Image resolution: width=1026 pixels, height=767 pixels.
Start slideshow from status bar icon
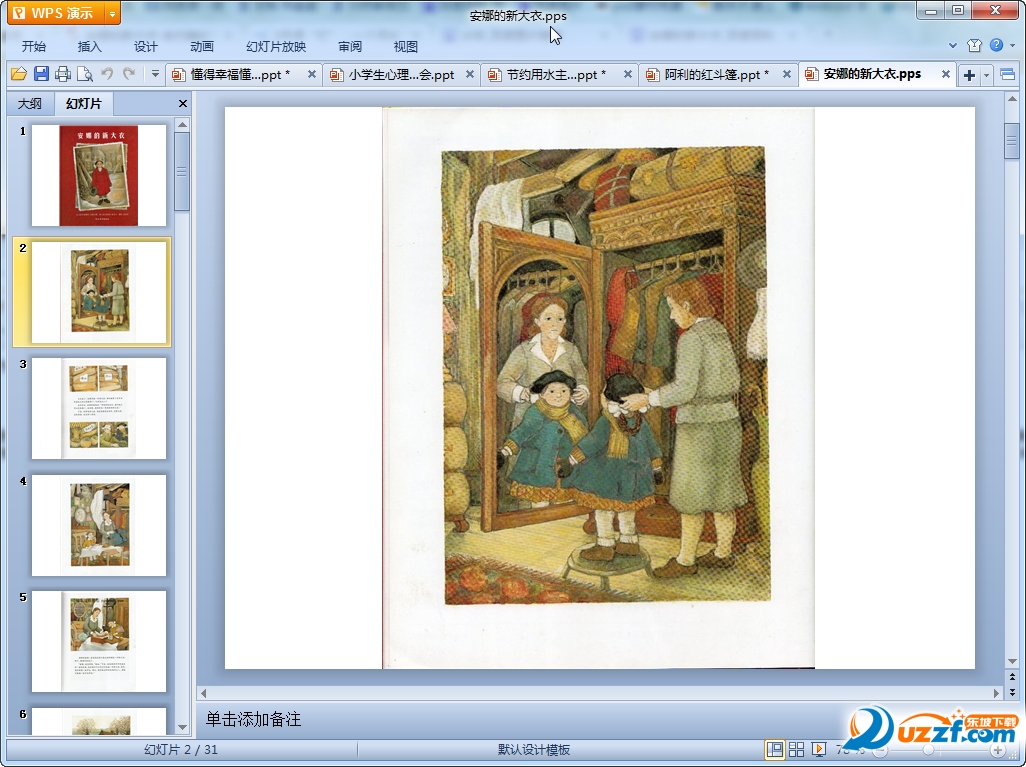click(818, 749)
